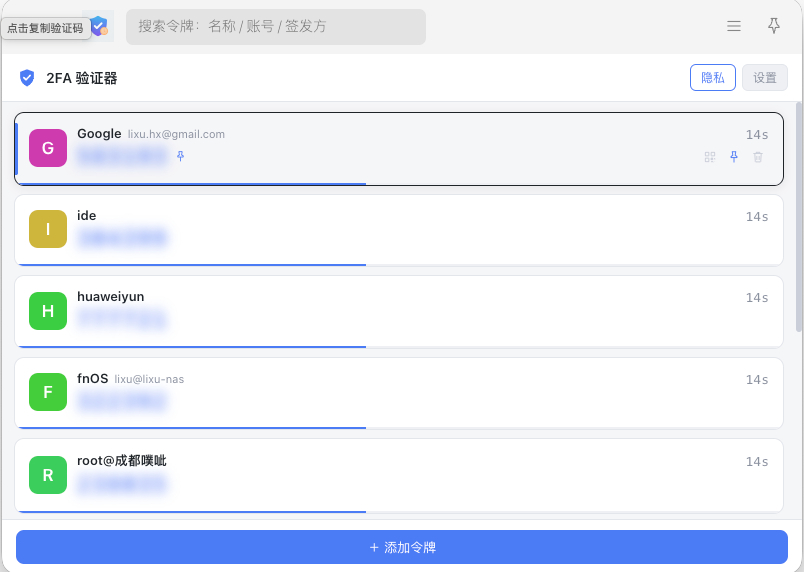804x572 pixels.
Task: Toggle the pin action icon on the Google row
Action: pos(734,157)
